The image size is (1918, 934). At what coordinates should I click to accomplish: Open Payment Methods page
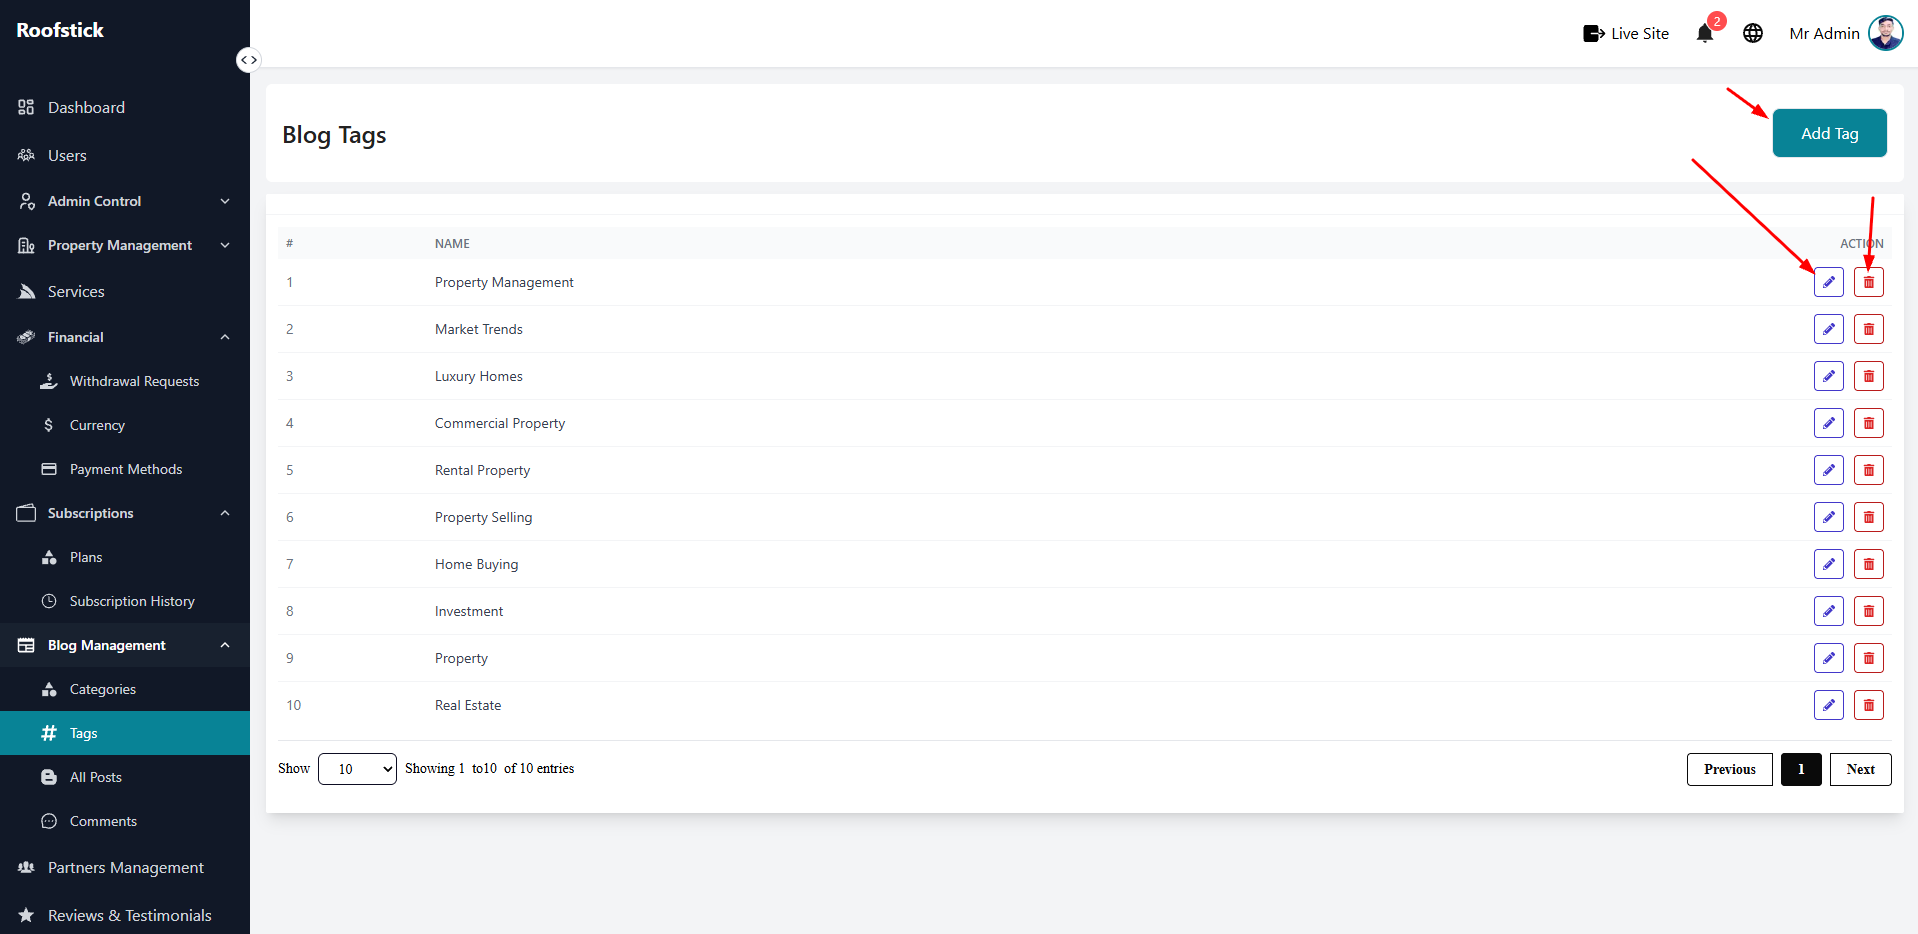coord(125,469)
